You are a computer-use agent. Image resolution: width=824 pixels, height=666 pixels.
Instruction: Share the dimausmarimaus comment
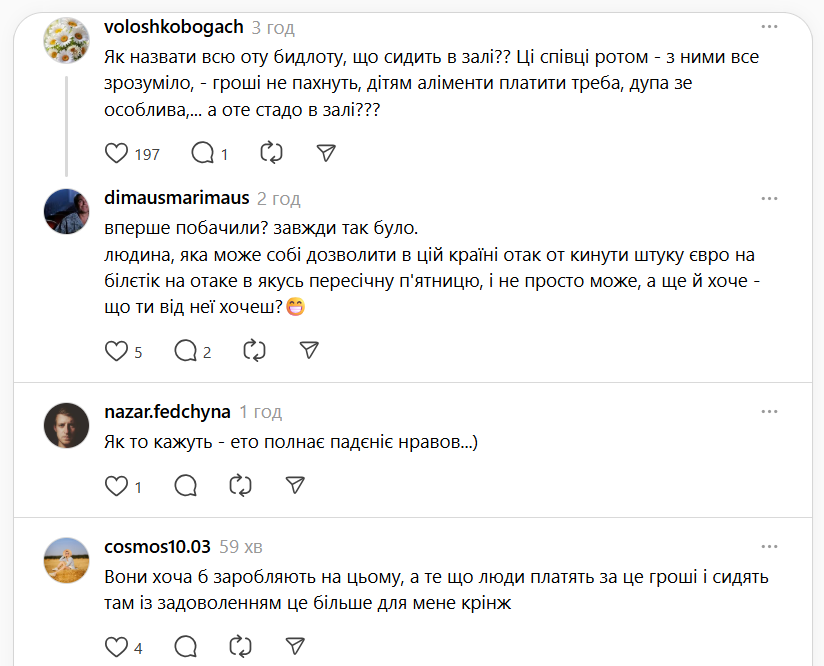309,351
